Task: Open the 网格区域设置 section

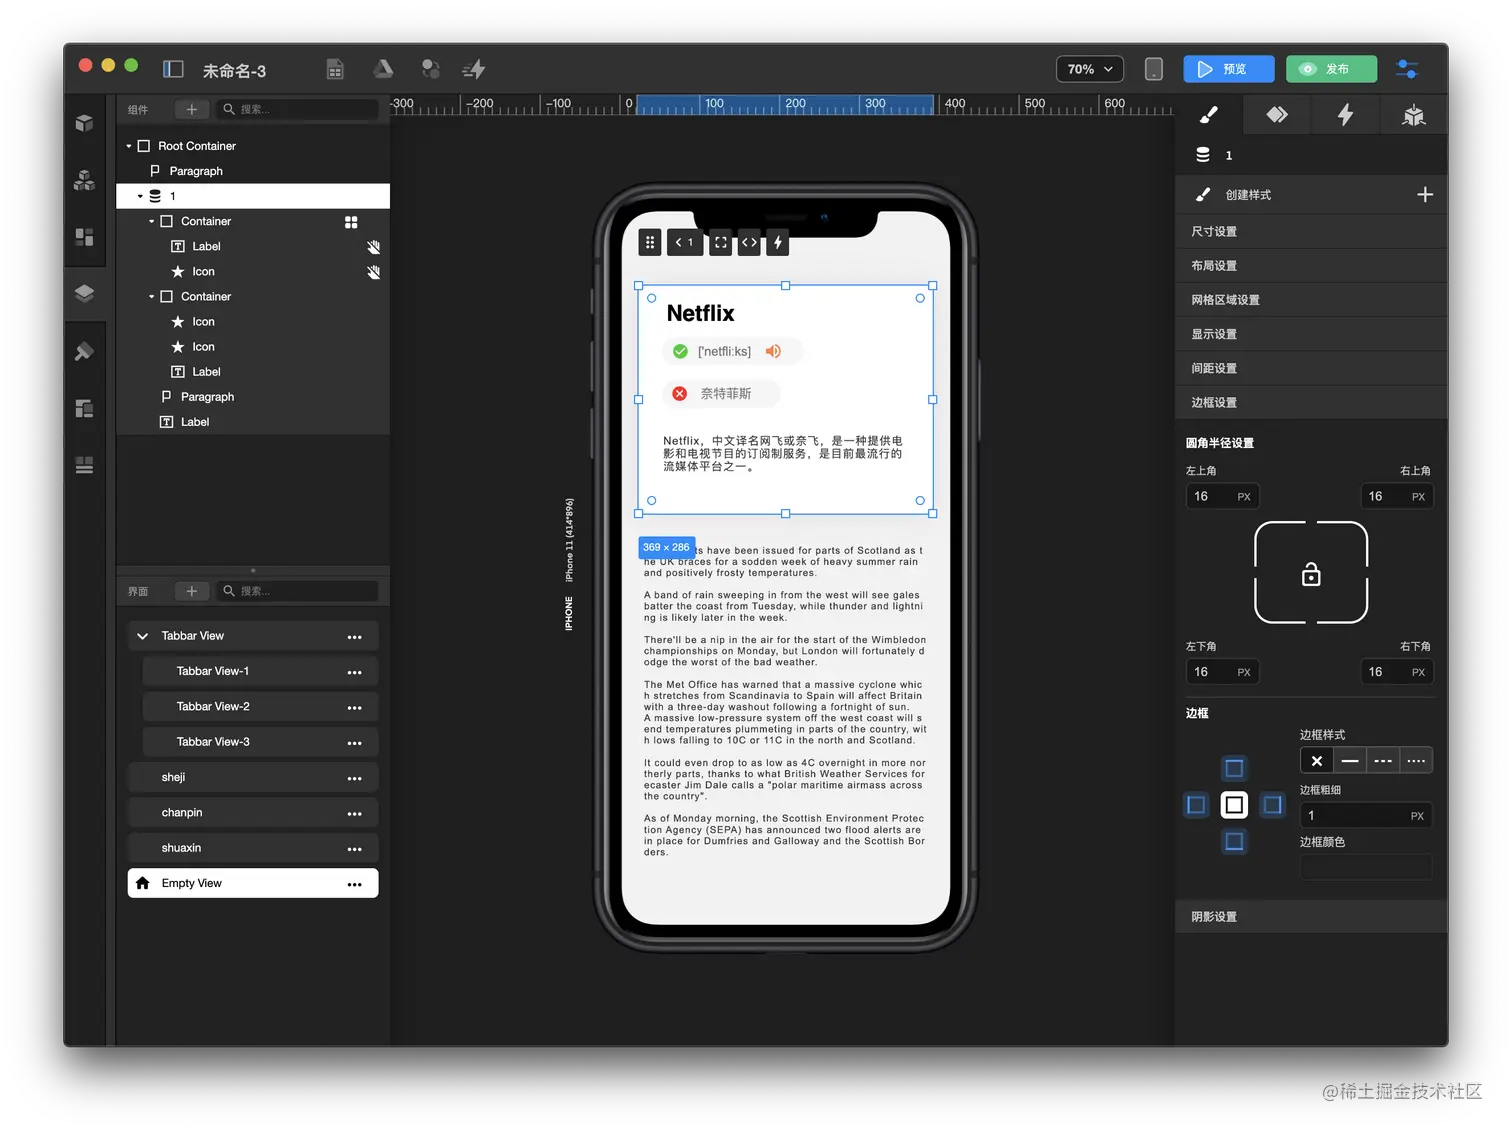Action: point(1311,300)
